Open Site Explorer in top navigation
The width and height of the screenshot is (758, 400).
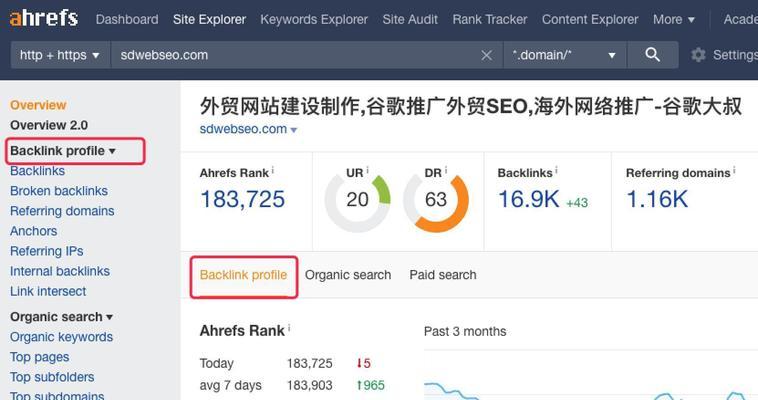[x=209, y=19]
